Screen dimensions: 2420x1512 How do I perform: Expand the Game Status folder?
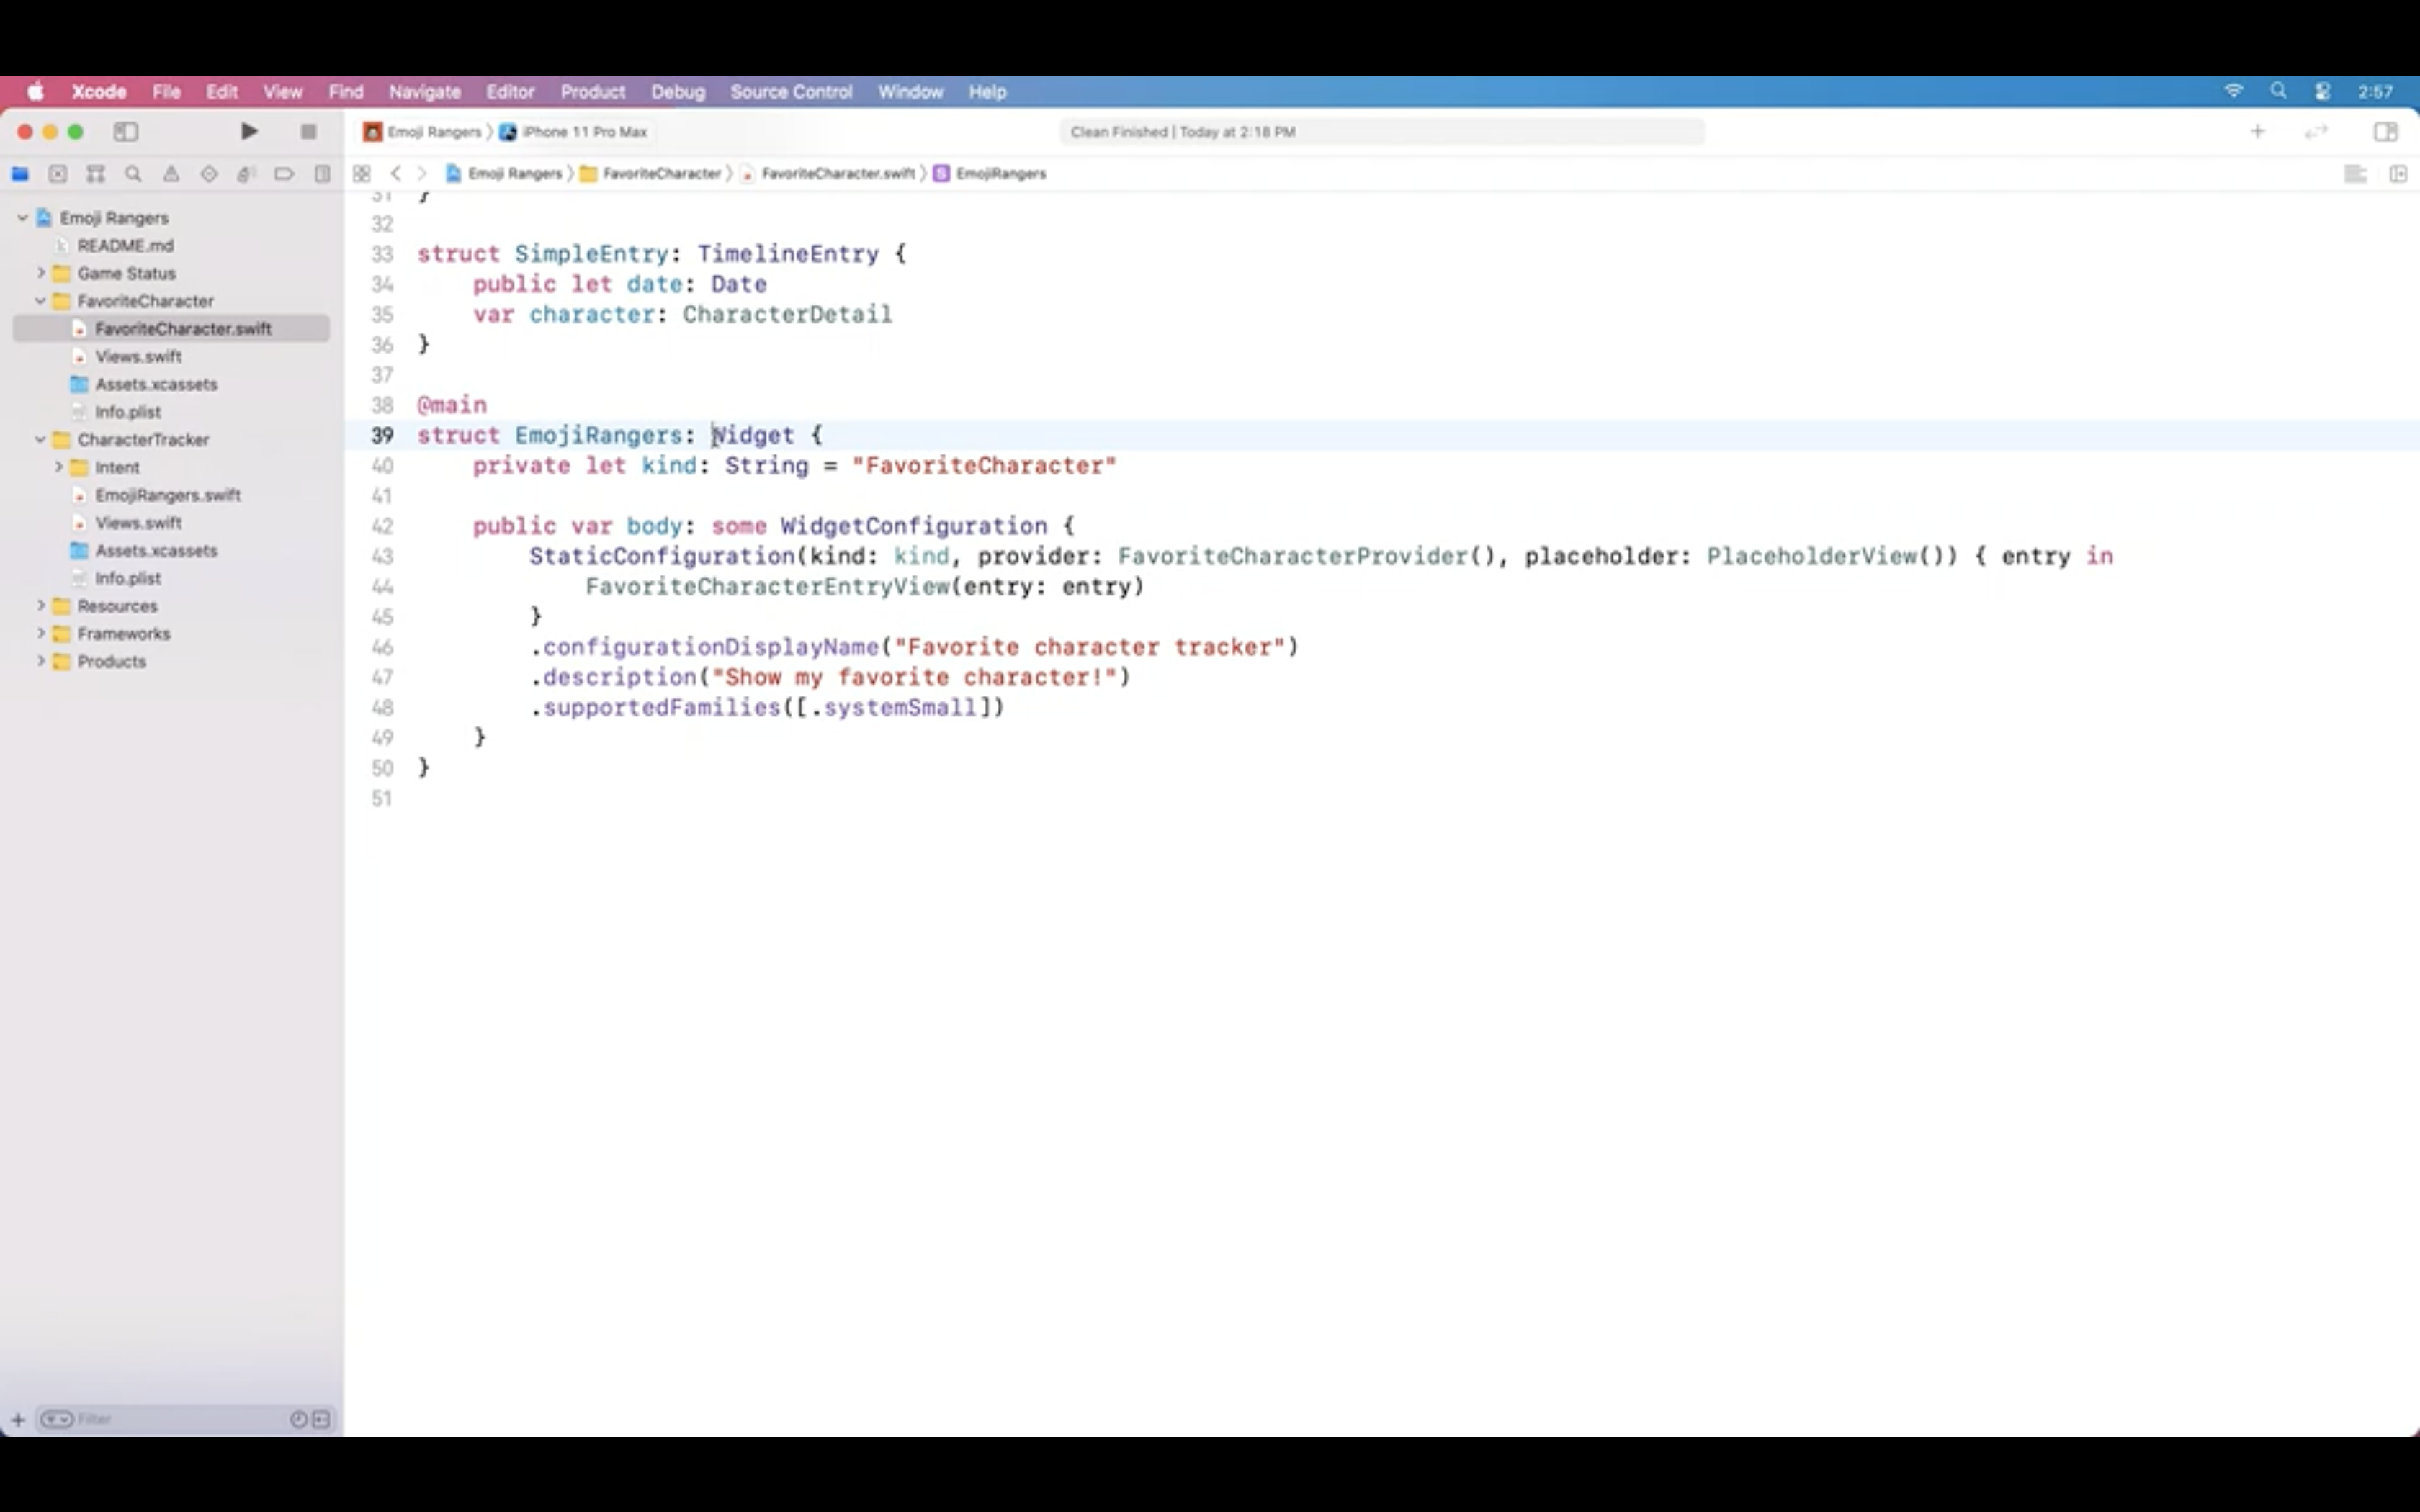click(41, 273)
